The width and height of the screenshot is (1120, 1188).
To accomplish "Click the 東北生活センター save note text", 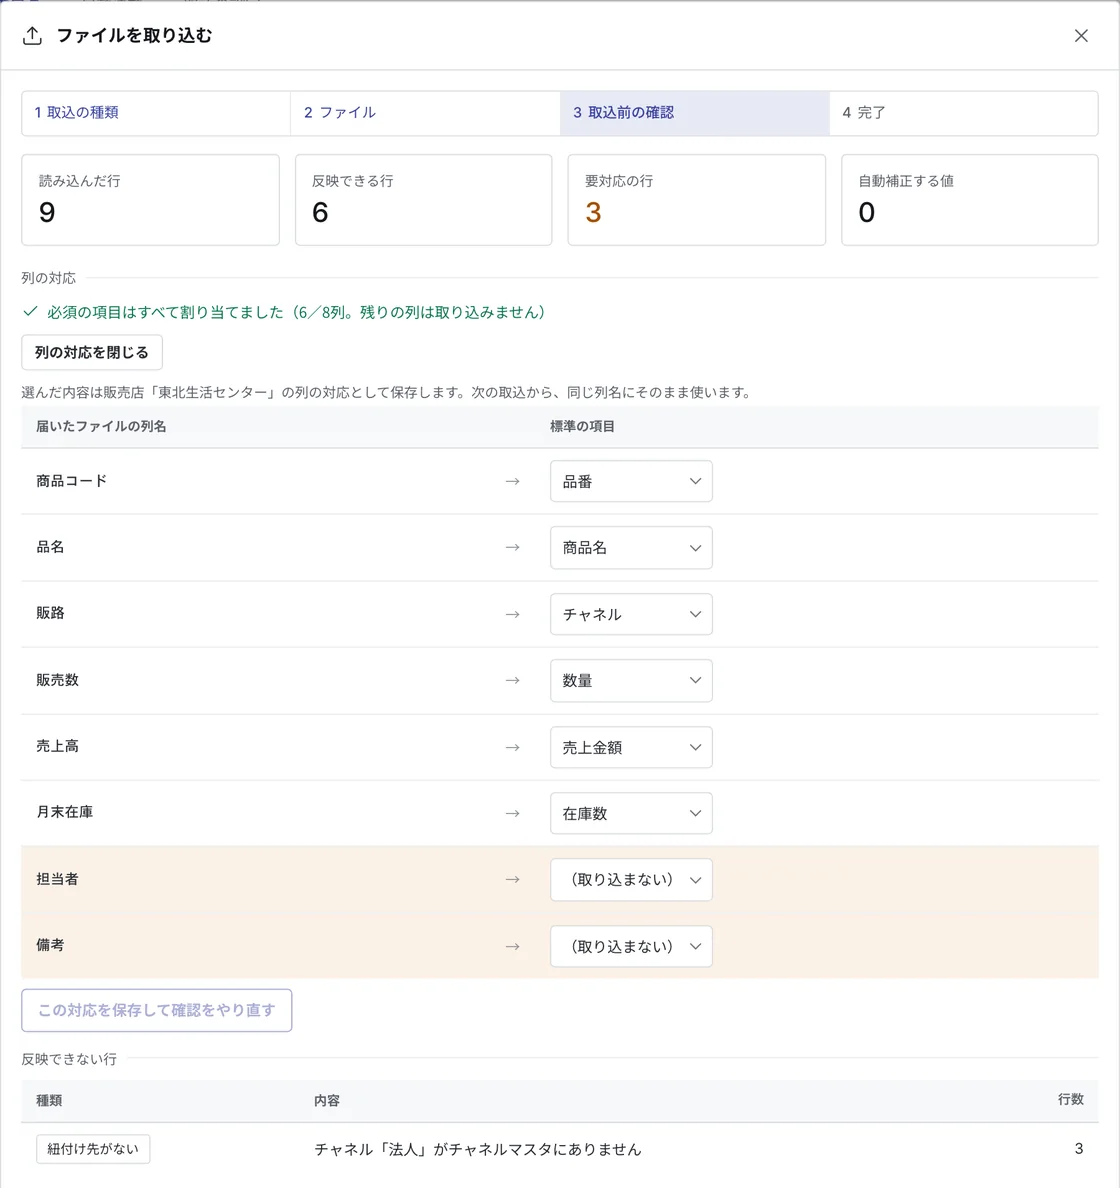I will 386,392.
